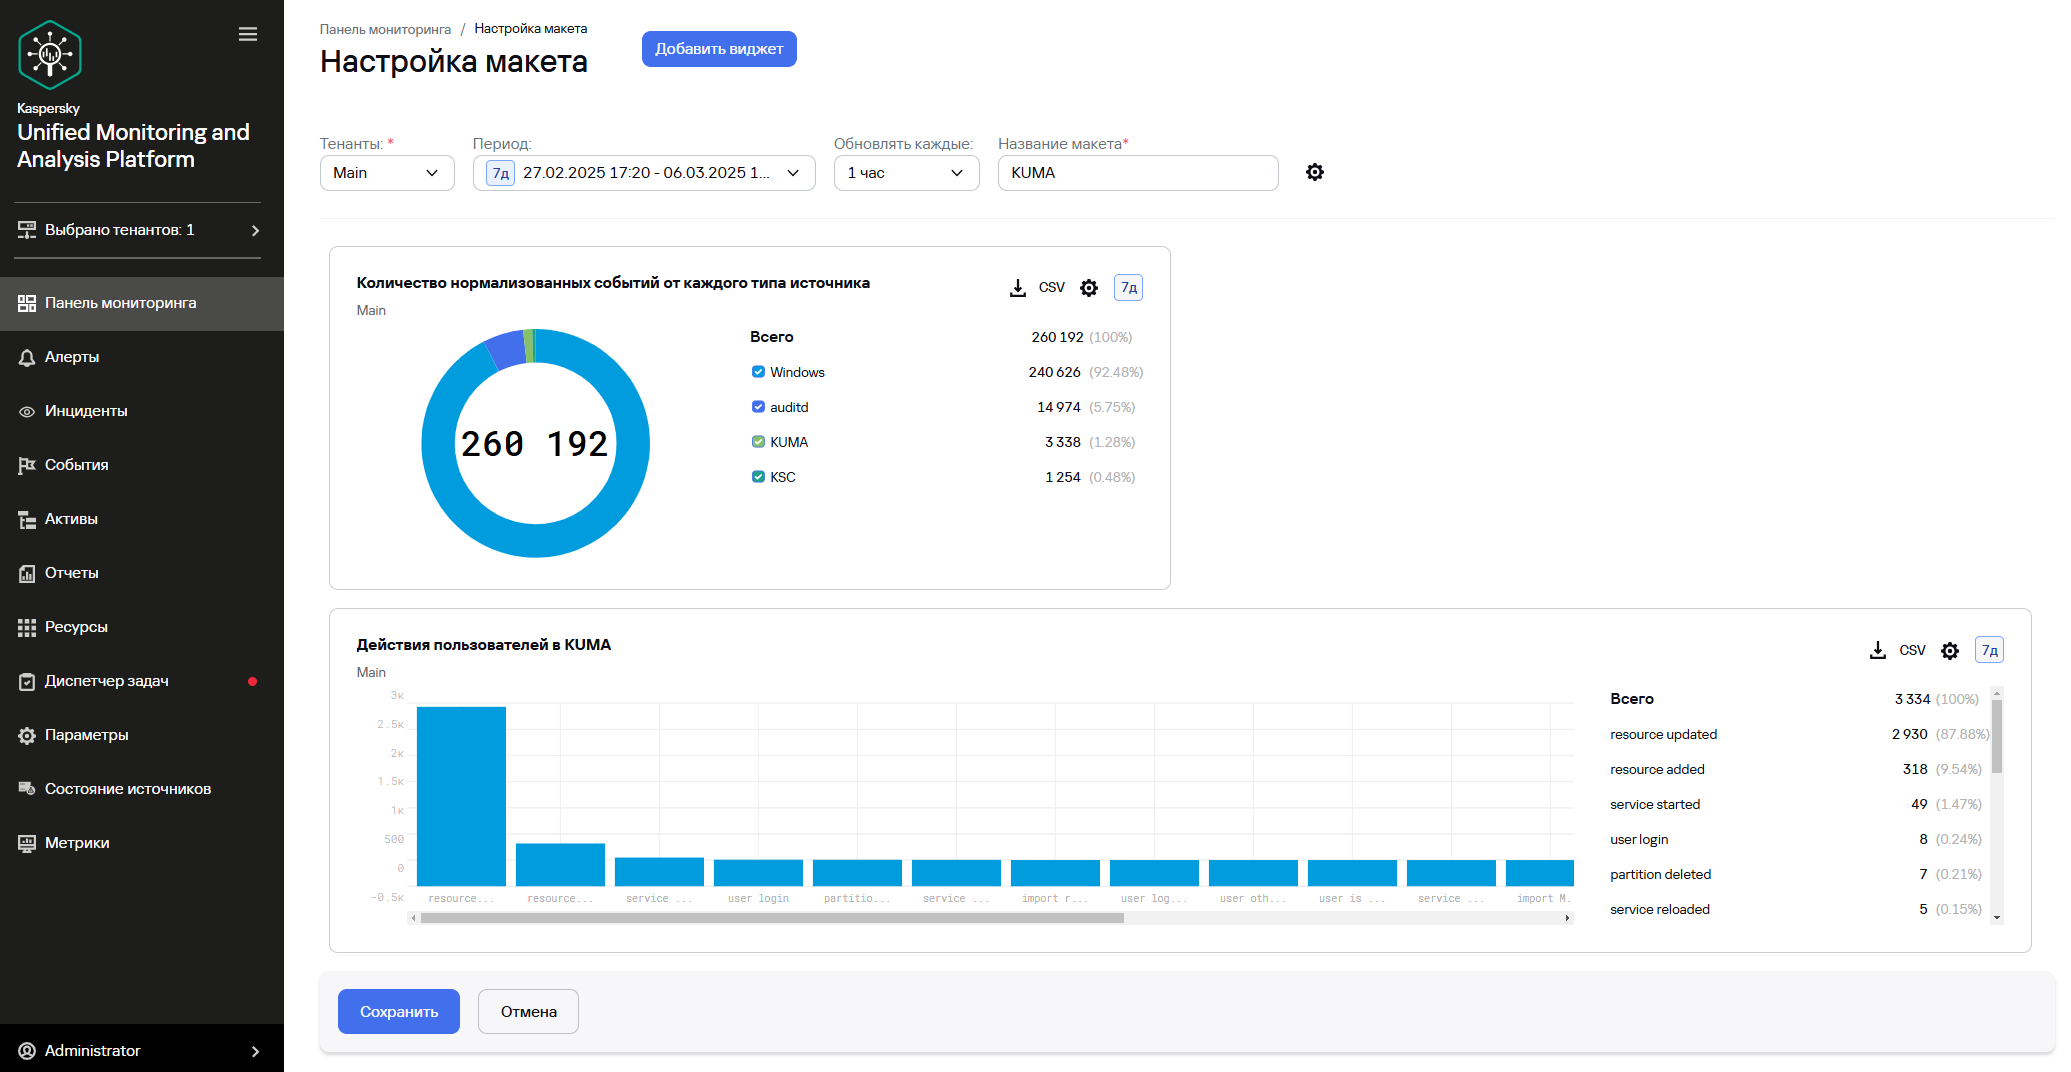The width and height of the screenshot is (2071, 1072).
Task: Click the Events flag icon in sidebar
Action: coord(27,465)
